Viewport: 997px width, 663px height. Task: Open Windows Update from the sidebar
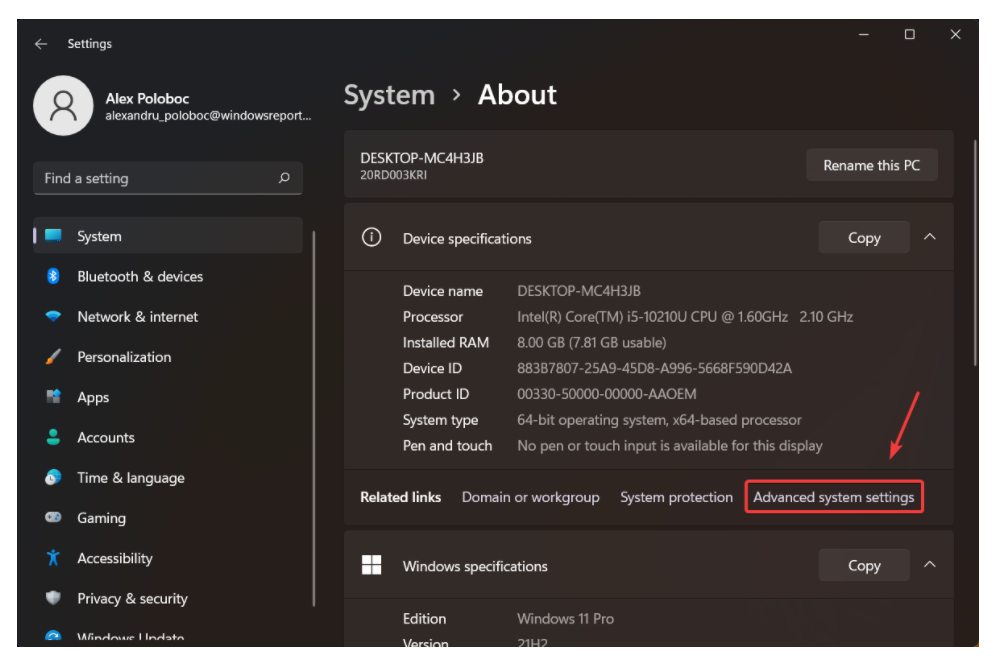(x=130, y=637)
